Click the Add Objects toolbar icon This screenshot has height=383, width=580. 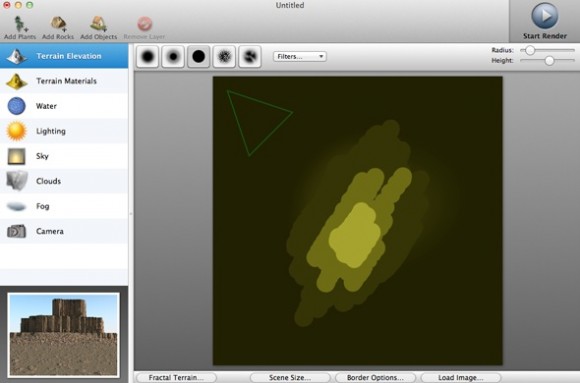coord(98,24)
